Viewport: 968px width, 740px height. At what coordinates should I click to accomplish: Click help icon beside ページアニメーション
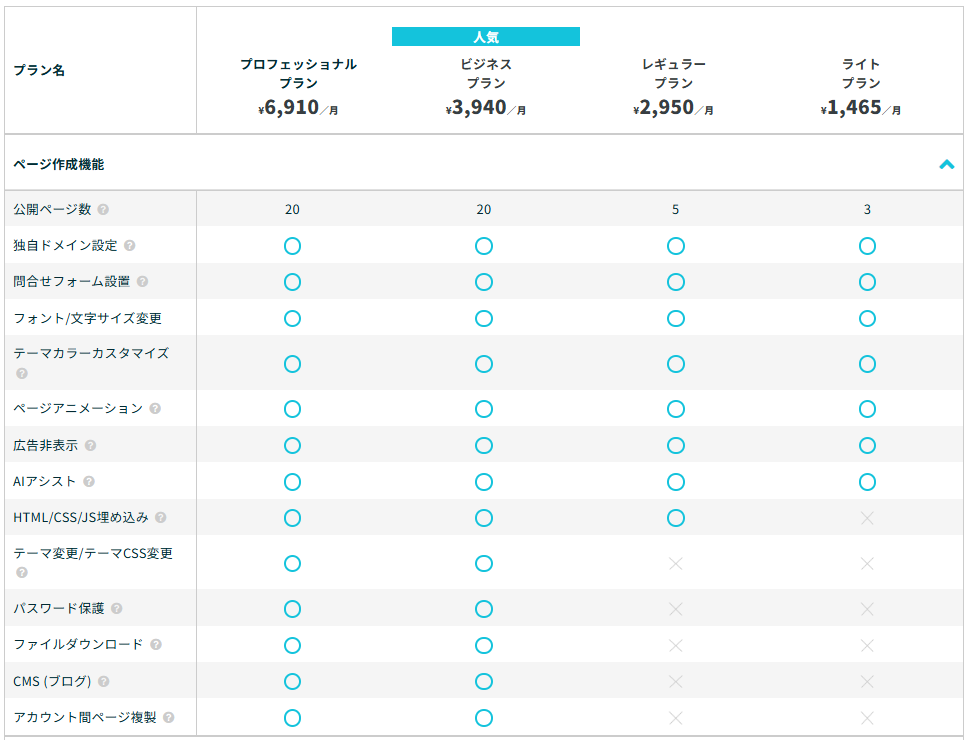coord(155,409)
